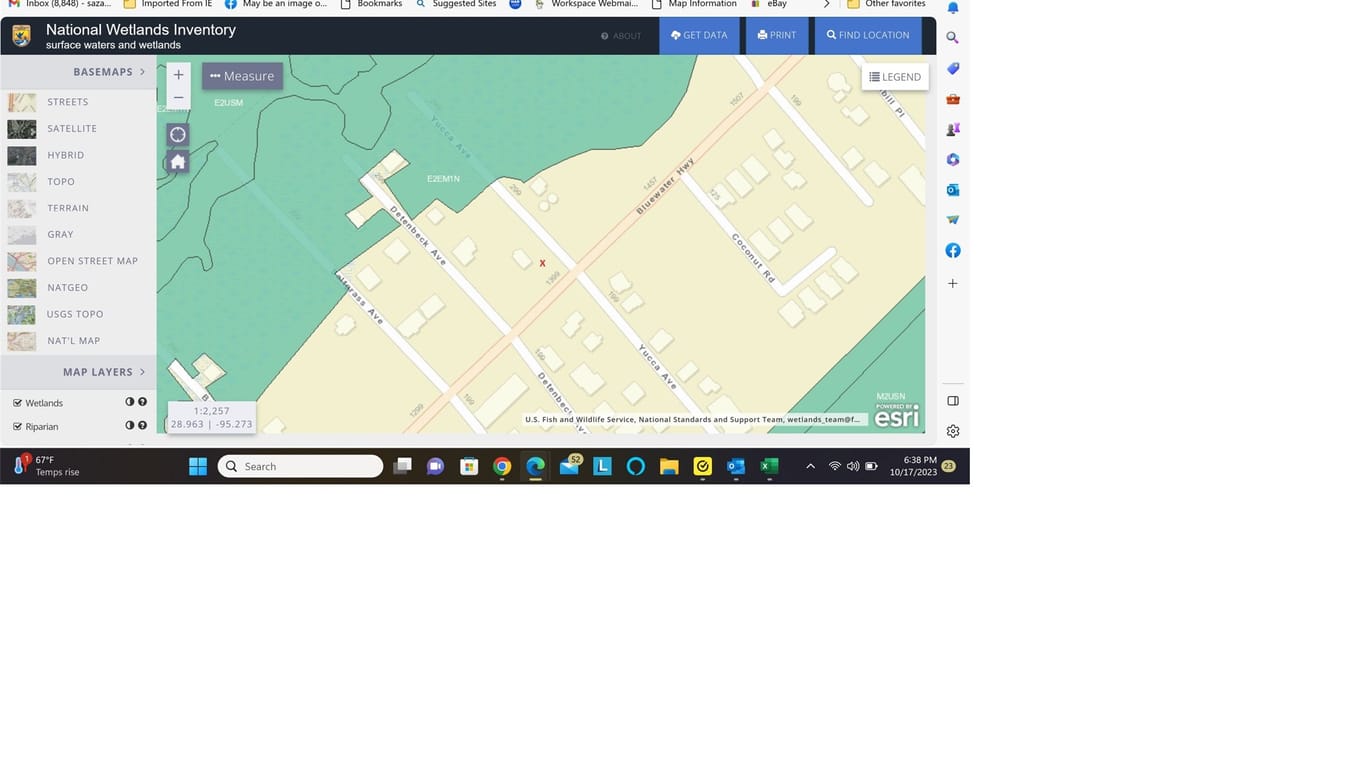
Task: Uncheck the Wetlands layer checkbox
Action: click(18, 403)
